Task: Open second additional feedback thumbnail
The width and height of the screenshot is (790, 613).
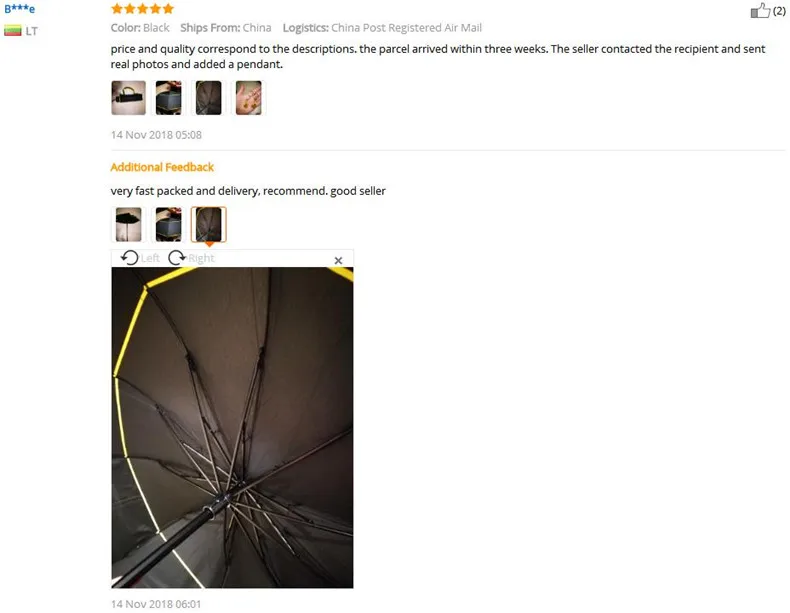Action: (x=168, y=224)
